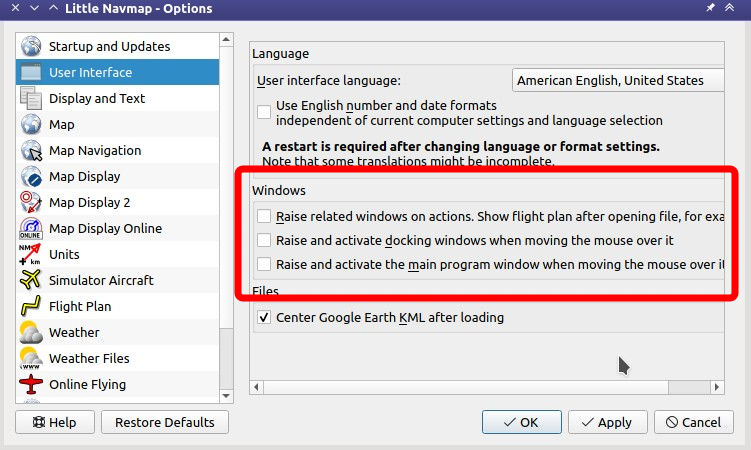Click the Weather Files www cloud icon
Screen dimensions: 751x450
coord(31,358)
